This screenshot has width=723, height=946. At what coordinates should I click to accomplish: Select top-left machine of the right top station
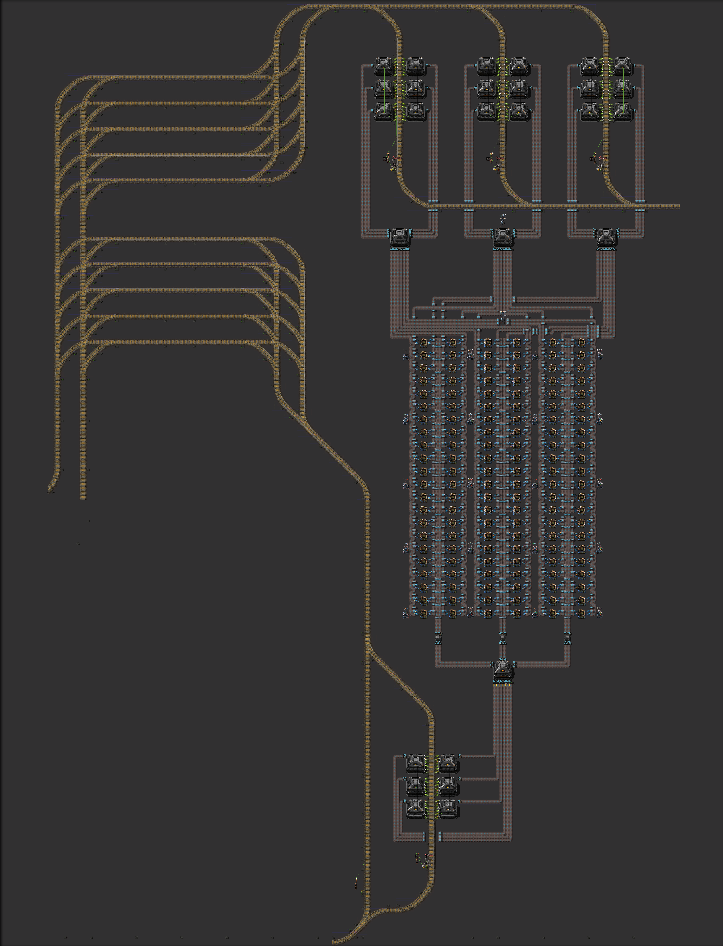click(590, 66)
